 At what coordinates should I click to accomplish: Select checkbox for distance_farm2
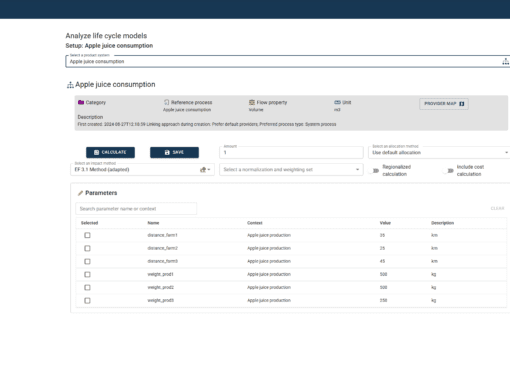pyautogui.click(x=87, y=248)
